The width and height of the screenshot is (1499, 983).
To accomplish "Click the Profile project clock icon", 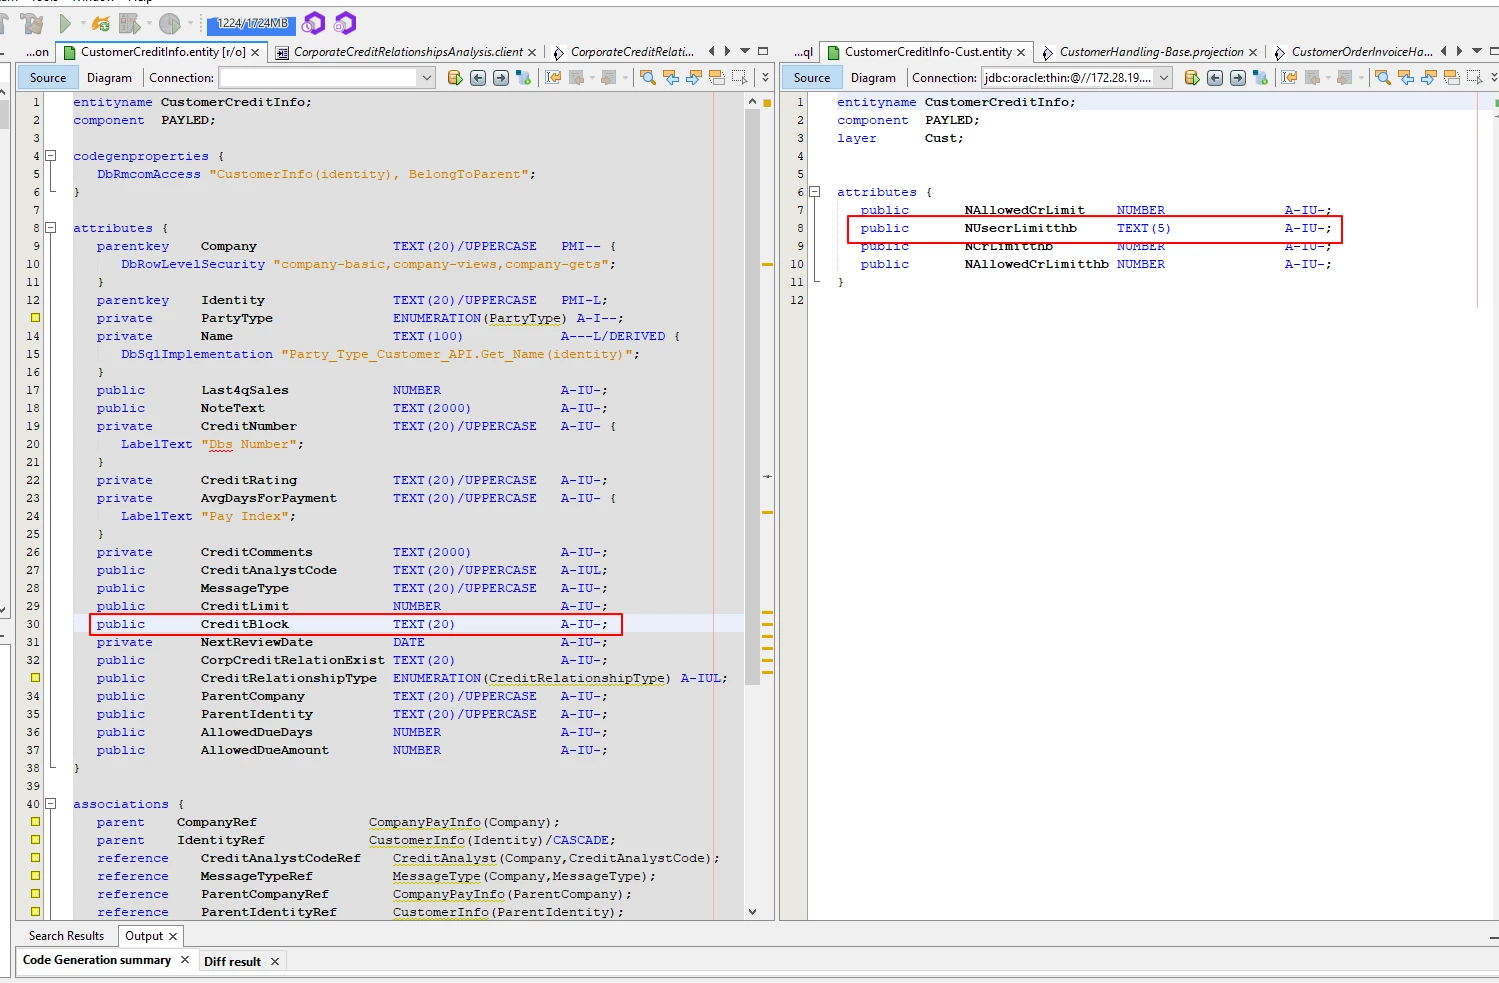I will click(170, 23).
